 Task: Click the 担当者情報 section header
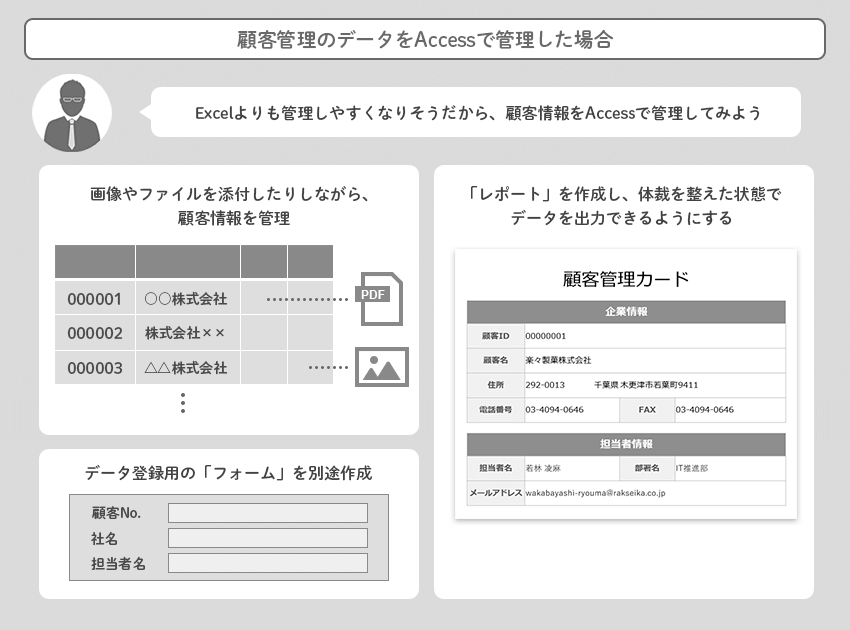[626, 444]
